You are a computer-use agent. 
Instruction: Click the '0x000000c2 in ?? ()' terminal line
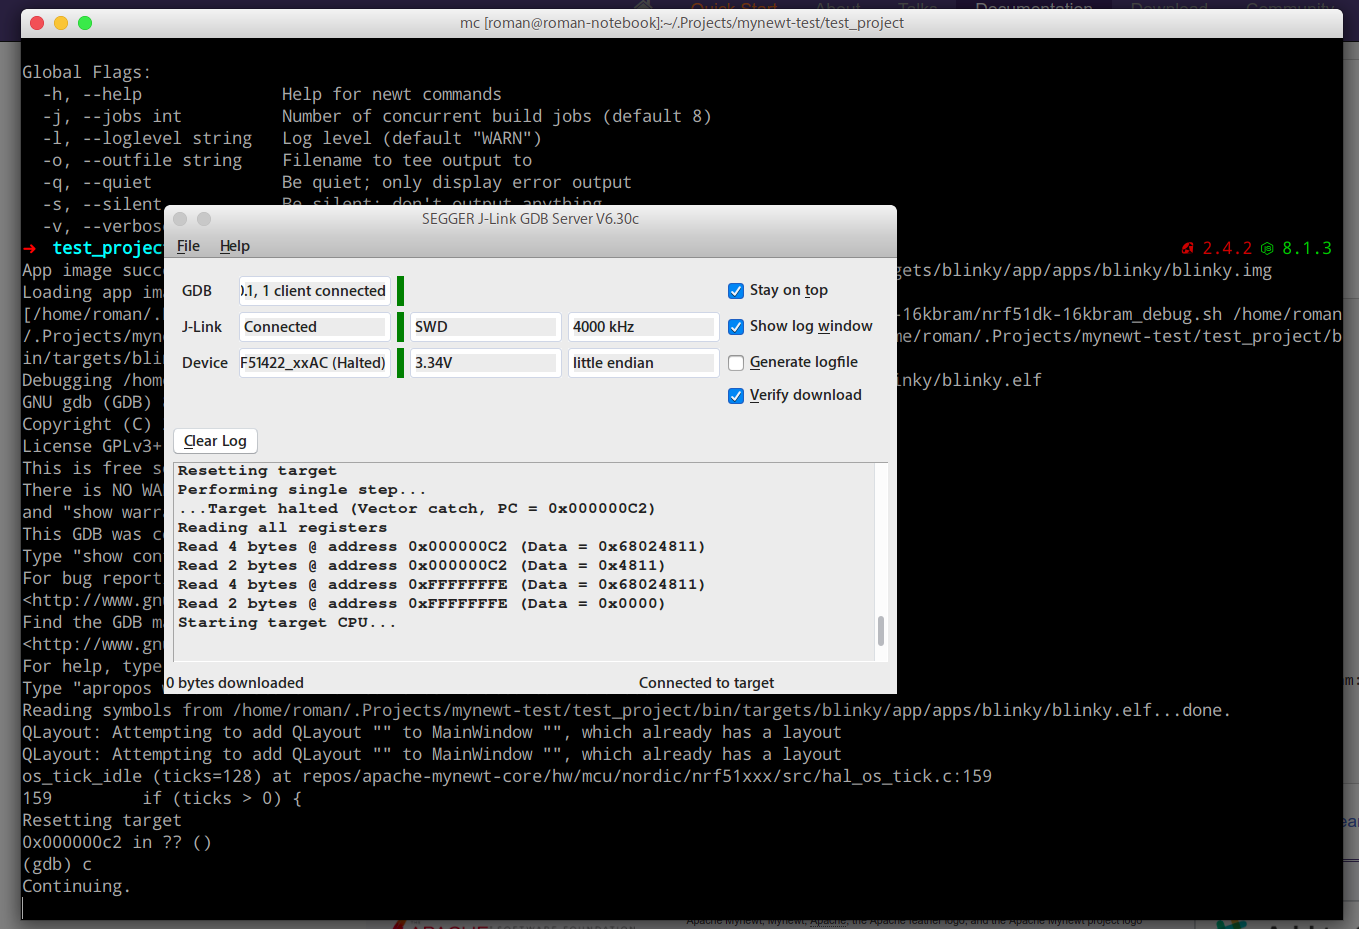coord(117,842)
